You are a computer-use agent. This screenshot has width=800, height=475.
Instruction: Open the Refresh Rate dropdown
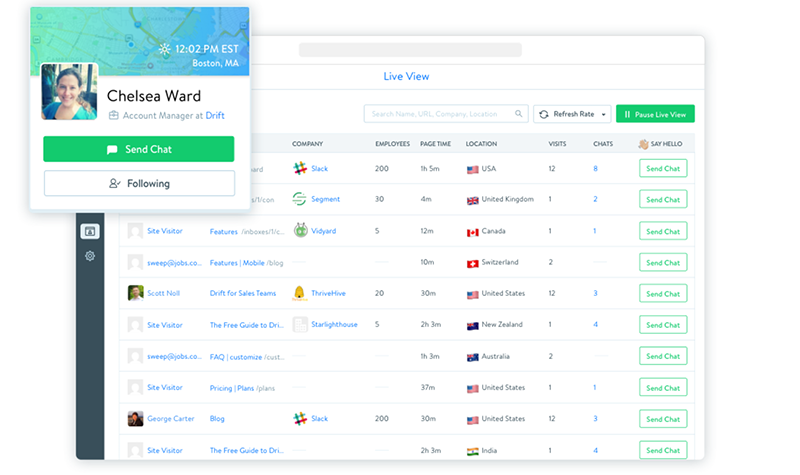[x=572, y=114]
